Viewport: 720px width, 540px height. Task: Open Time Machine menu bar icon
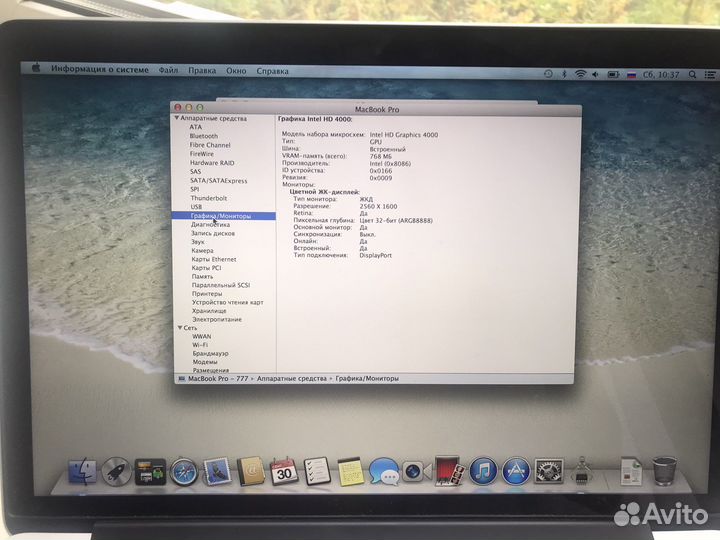[x=548, y=74]
